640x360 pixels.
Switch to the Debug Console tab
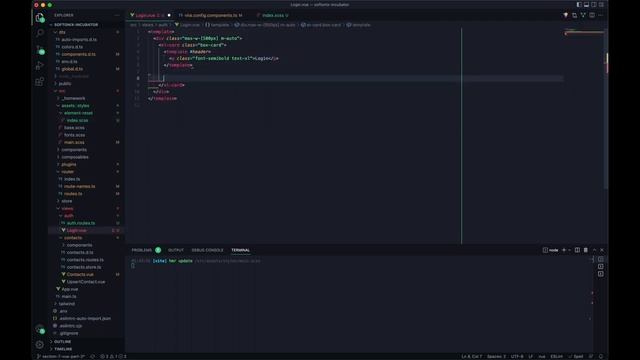[207, 250]
